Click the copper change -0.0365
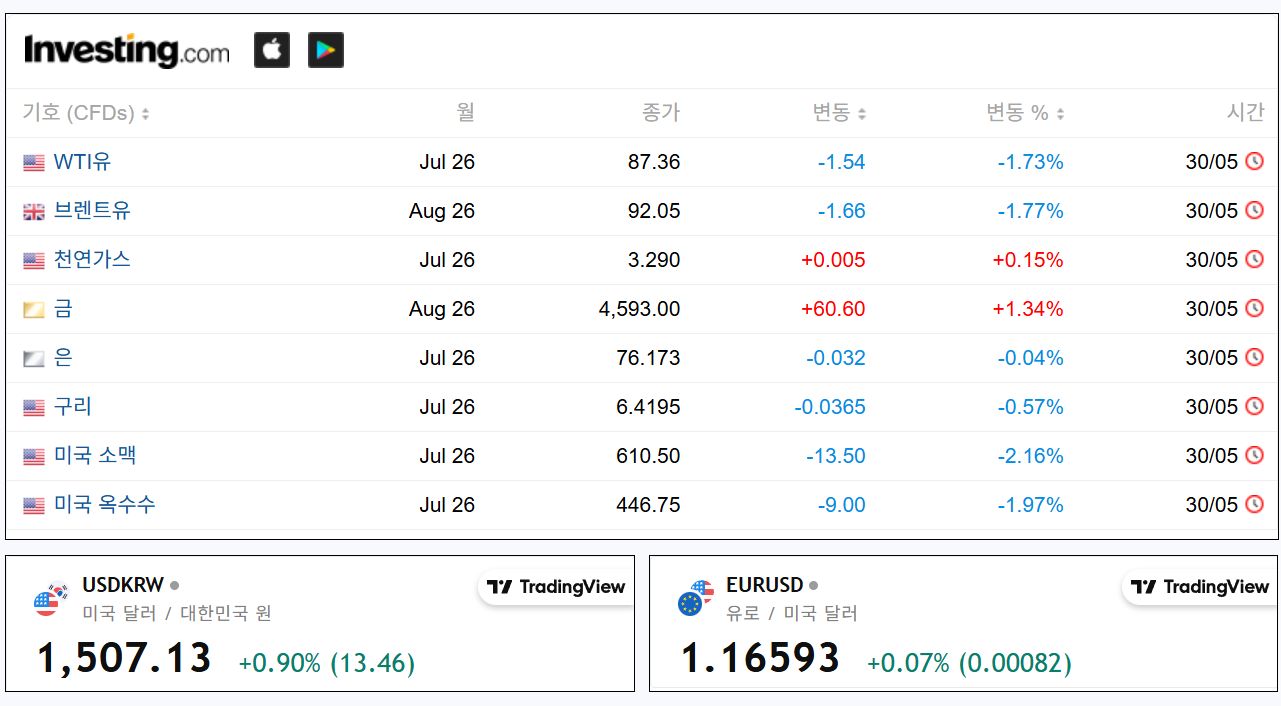Screen dimensions: 1281x706 tap(830, 407)
